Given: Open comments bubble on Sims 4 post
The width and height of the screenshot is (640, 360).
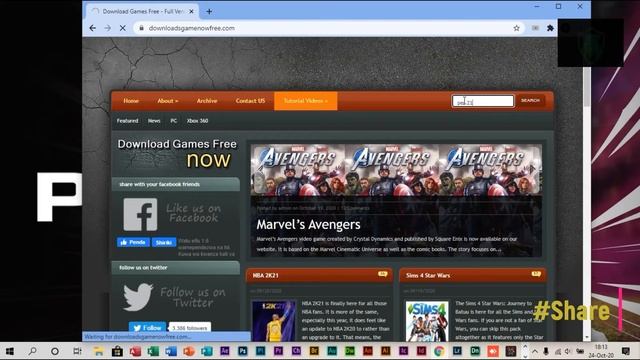Looking at the screenshot, I should (536, 274).
